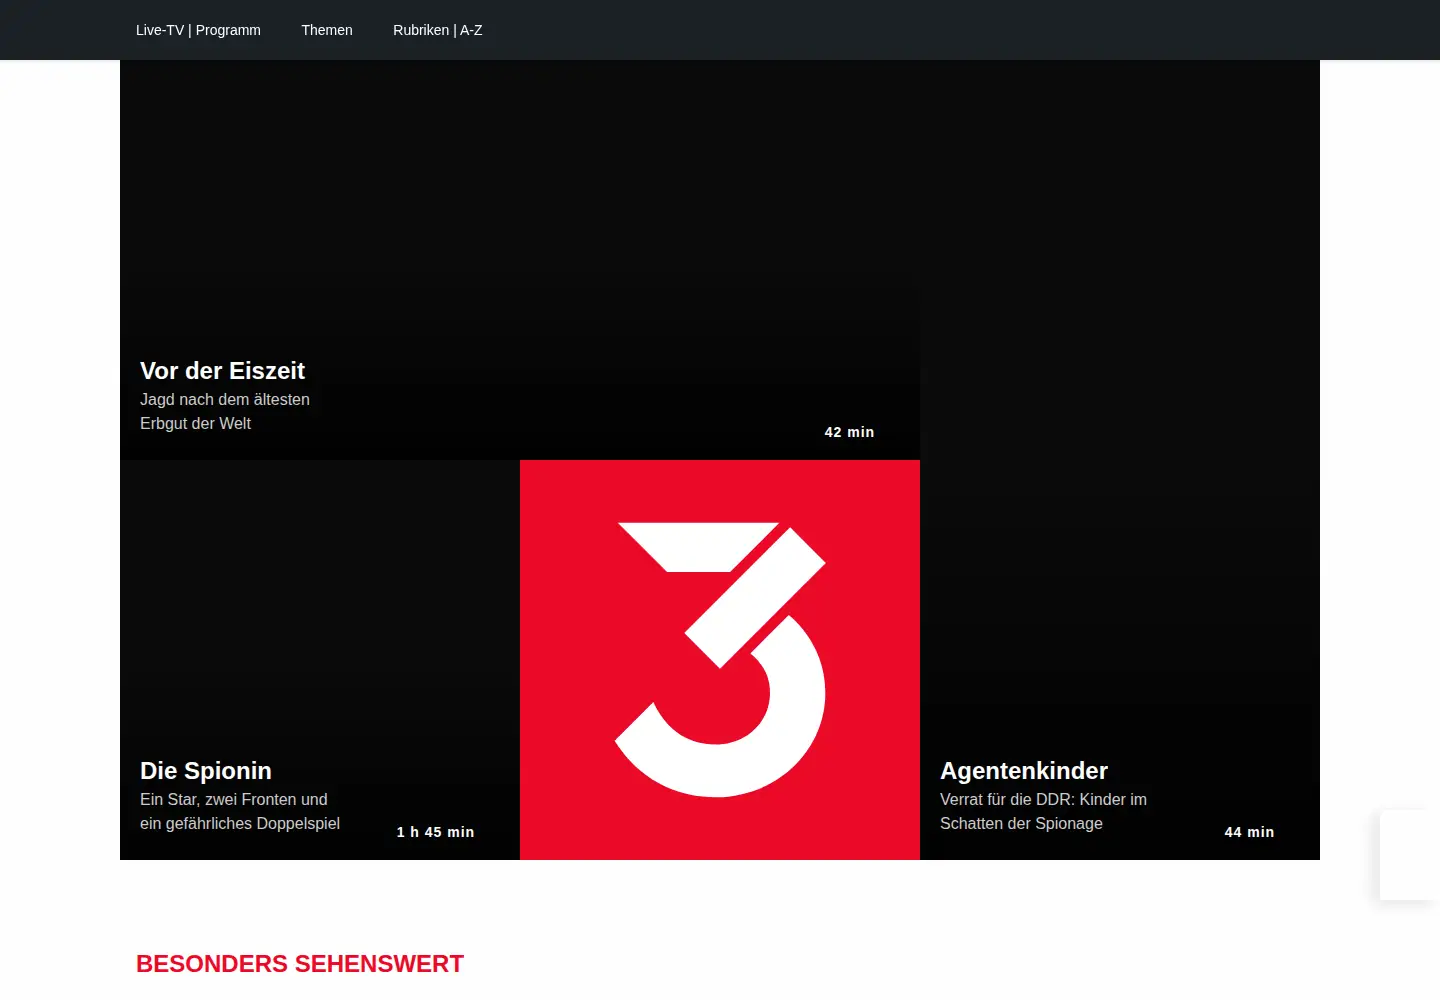Open Rubriken | A-Z in navigation
This screenshot has width=1440, height=1000.
438,30
